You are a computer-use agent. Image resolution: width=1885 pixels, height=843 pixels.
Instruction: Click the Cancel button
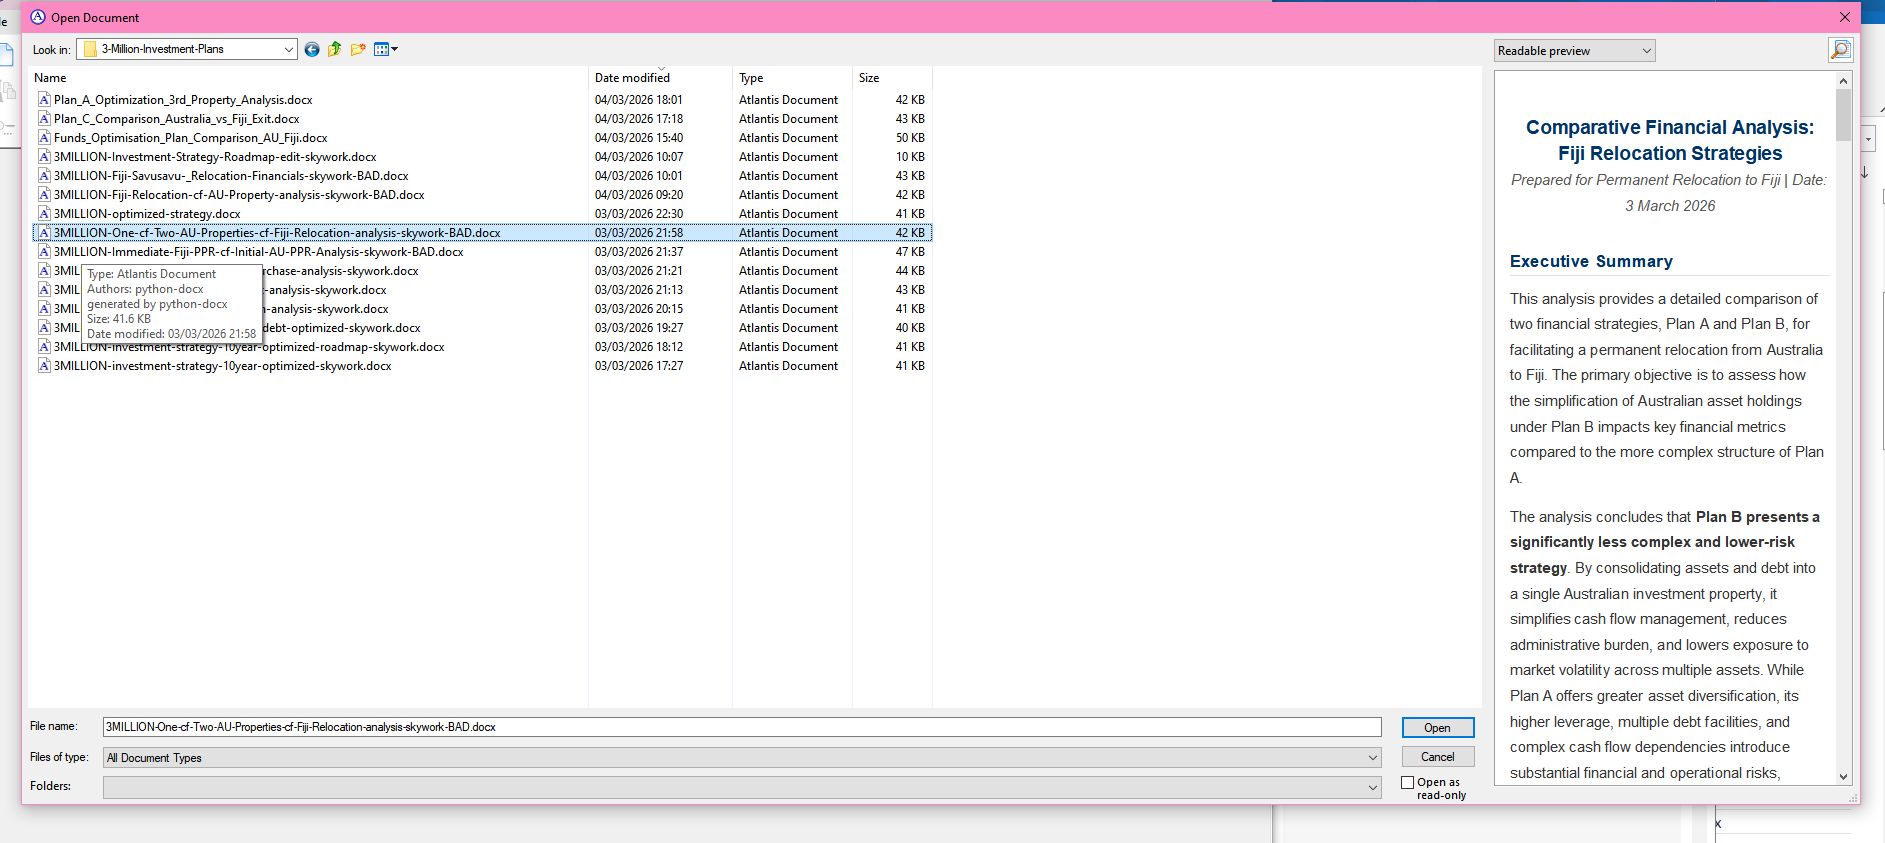[x=1438, y=757]
